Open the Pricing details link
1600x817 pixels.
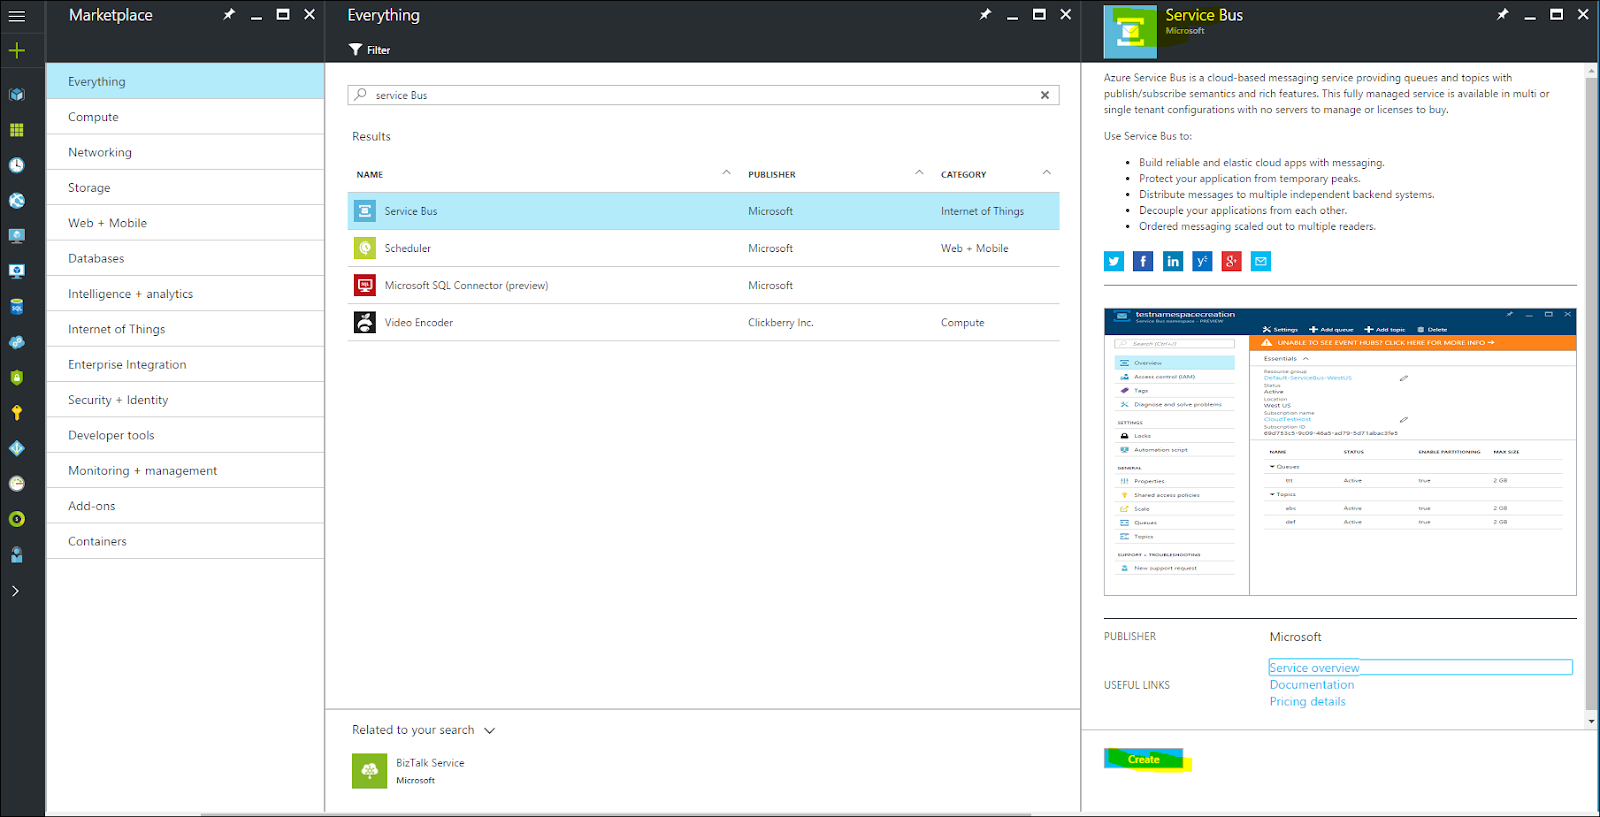click(x=1307, y=702)
